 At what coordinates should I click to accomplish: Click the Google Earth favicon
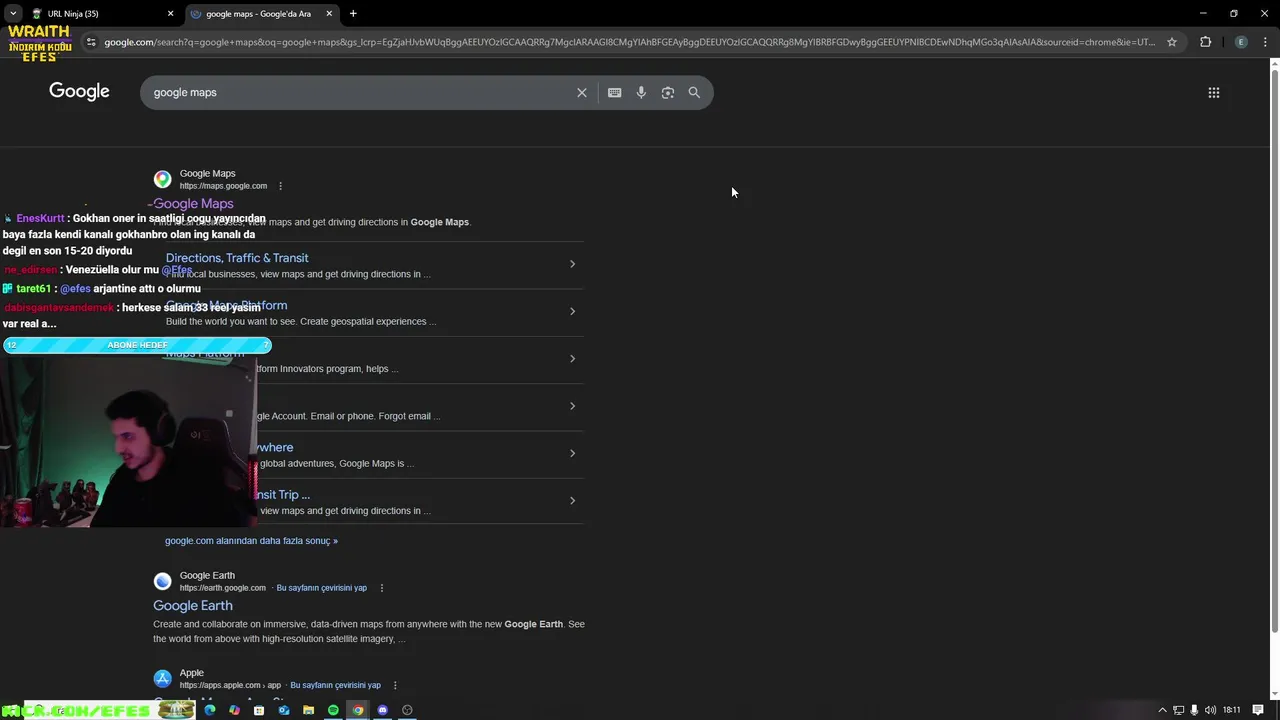[x=162, y=581]
